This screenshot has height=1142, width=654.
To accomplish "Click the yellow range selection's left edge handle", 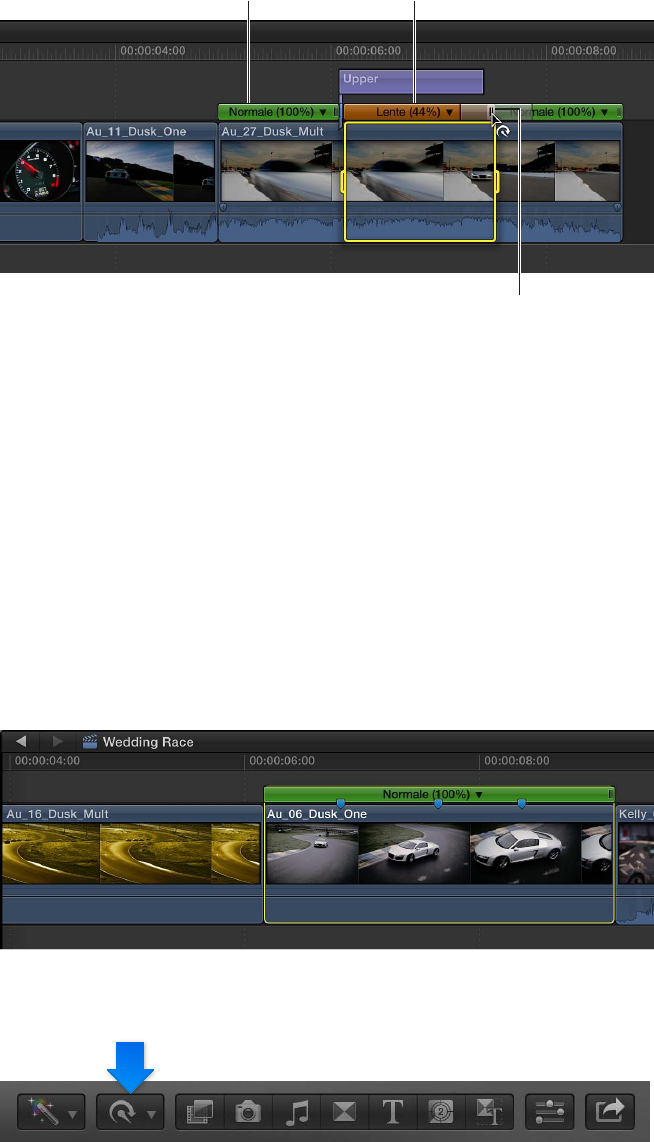I will coord(342,182).
